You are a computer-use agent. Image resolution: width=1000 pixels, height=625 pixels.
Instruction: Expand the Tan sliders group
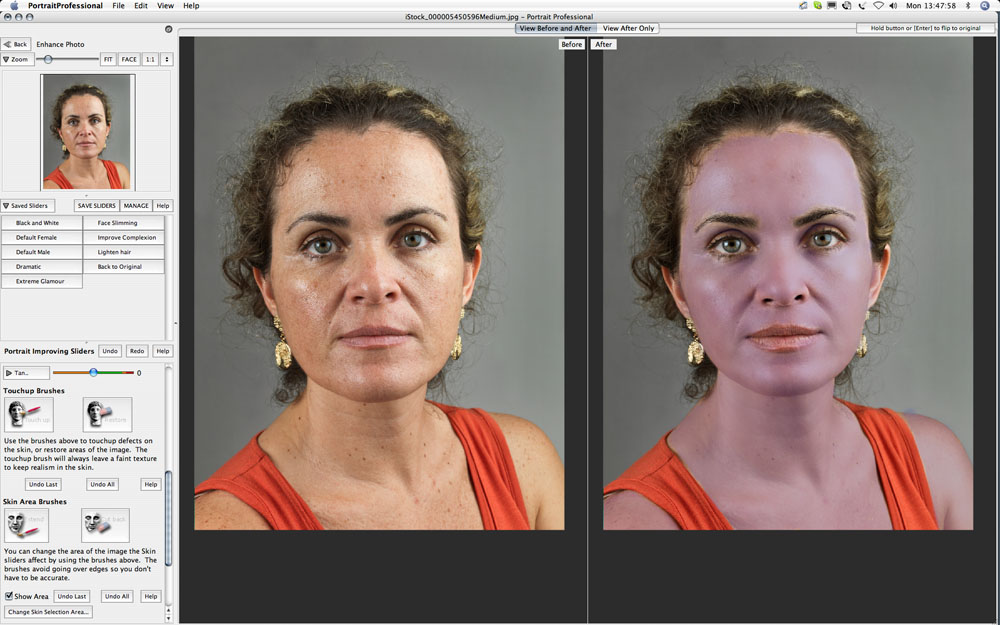[26, 373]
